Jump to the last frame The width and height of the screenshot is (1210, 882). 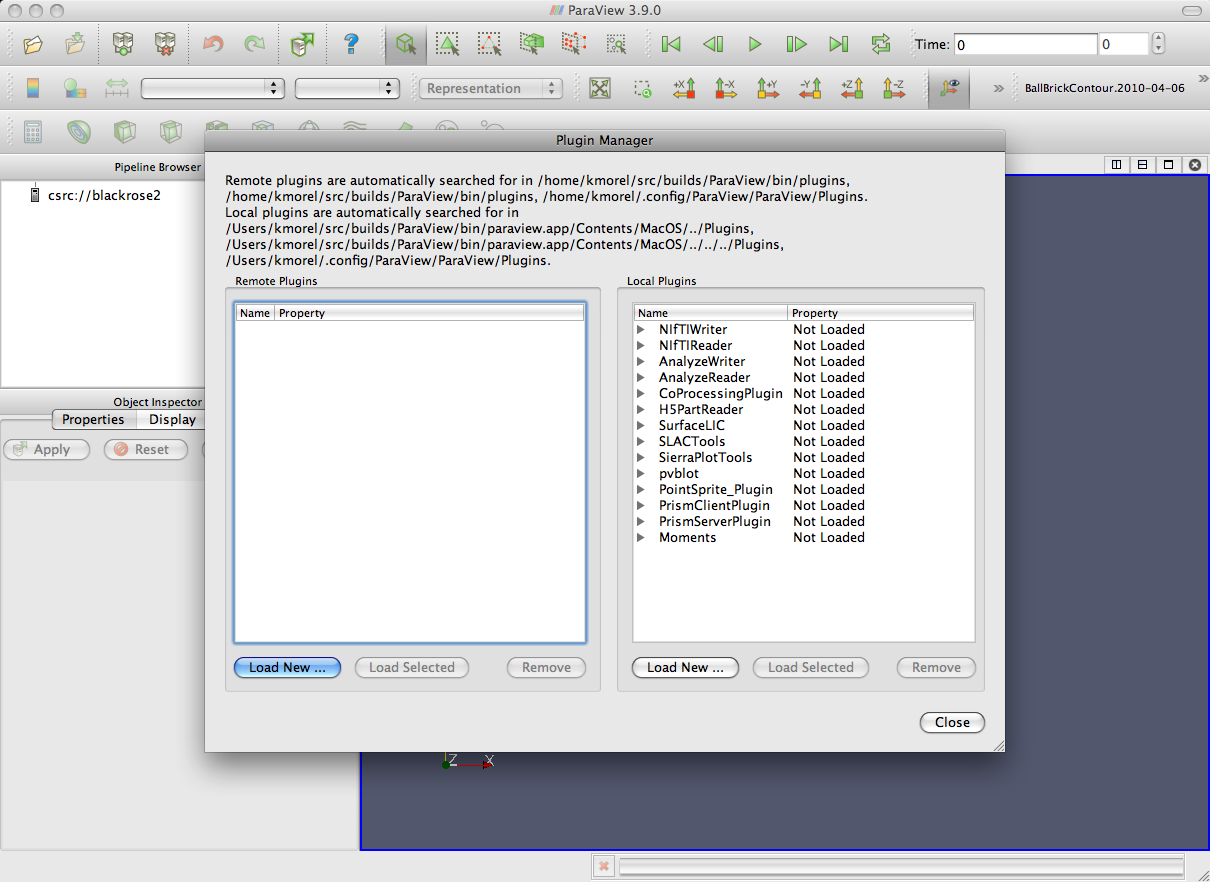(x=839, y=44)
